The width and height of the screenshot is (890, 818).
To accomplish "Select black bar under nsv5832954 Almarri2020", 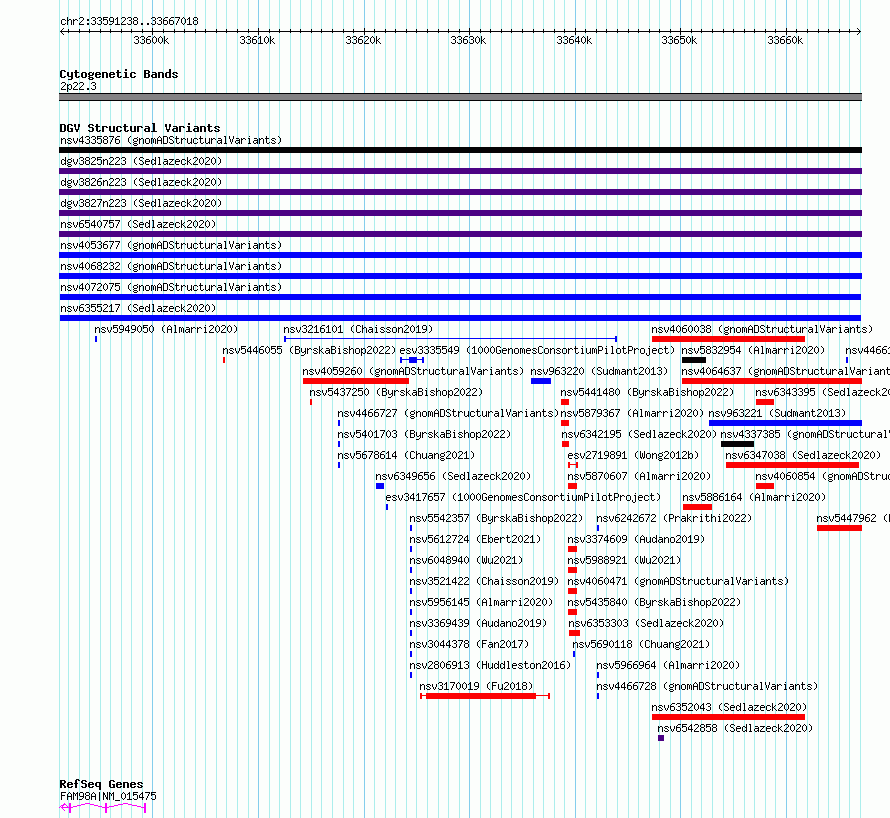I will click(694, 360).
